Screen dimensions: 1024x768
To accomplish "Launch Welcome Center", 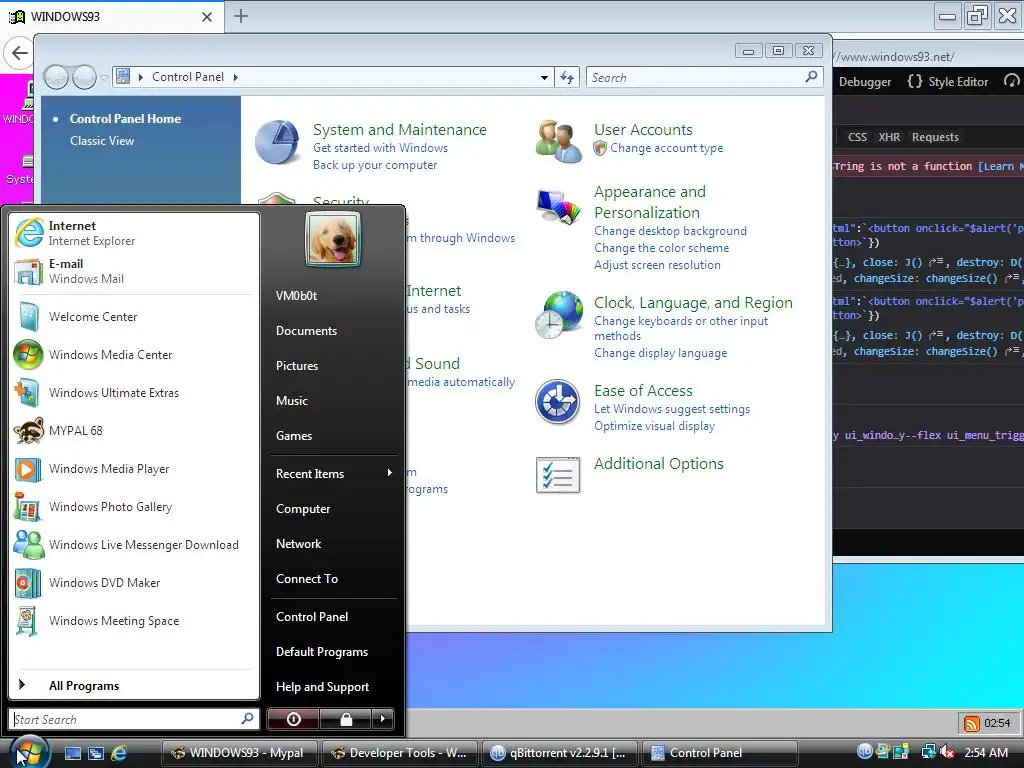I will click(x=134, y=317).
